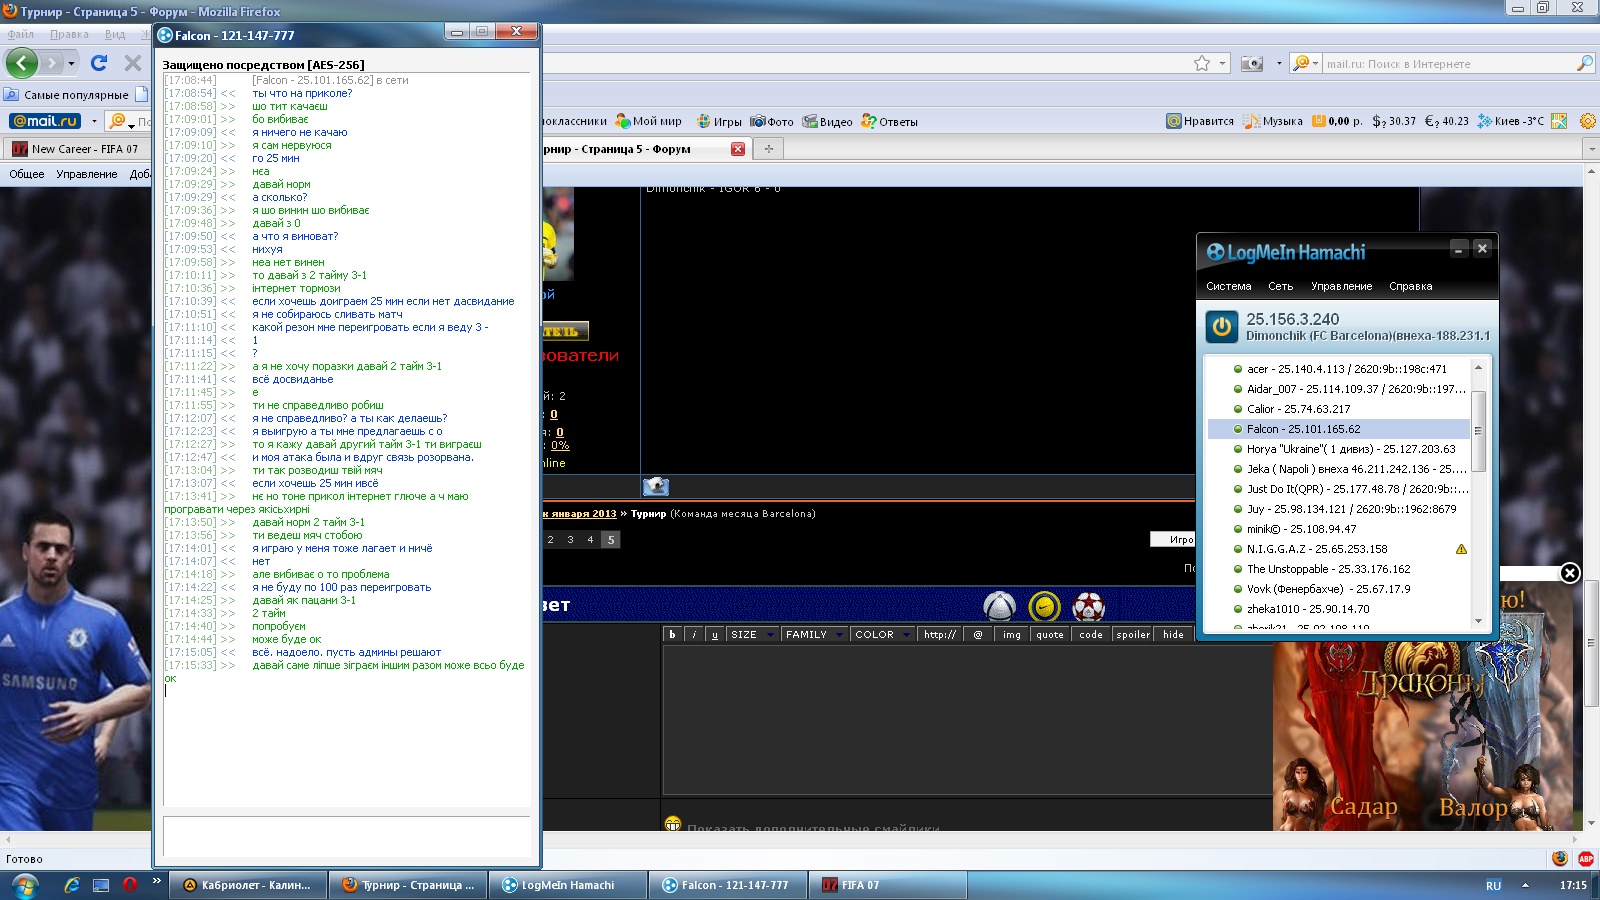Stop loading with the X toolbar icon
Viewport: 1600px width, 900px height.
tap(132, 63)
